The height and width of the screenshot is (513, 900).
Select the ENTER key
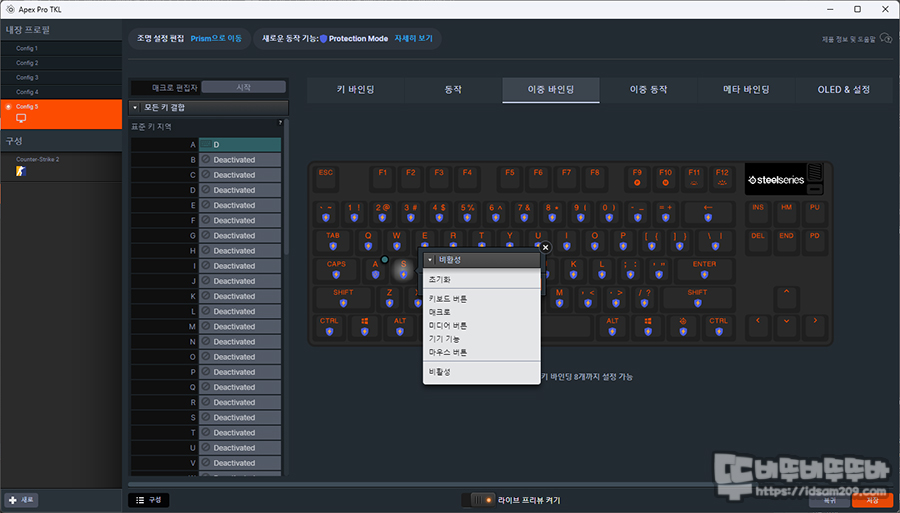(x=704, y=270)
